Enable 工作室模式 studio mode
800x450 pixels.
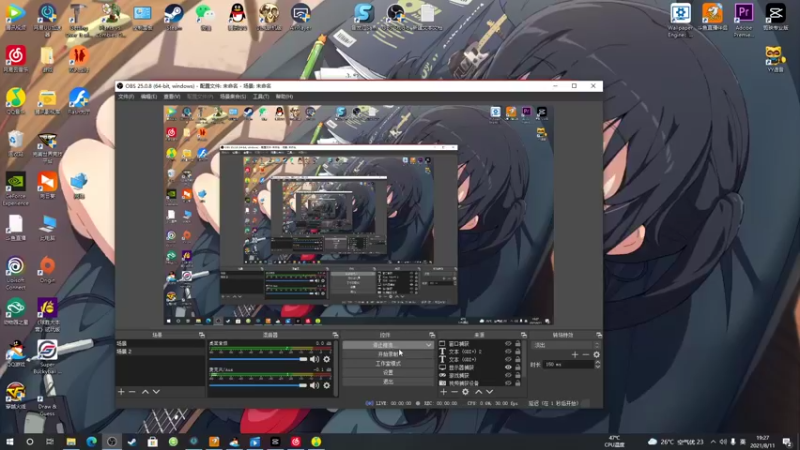click(x=388, y=363)
